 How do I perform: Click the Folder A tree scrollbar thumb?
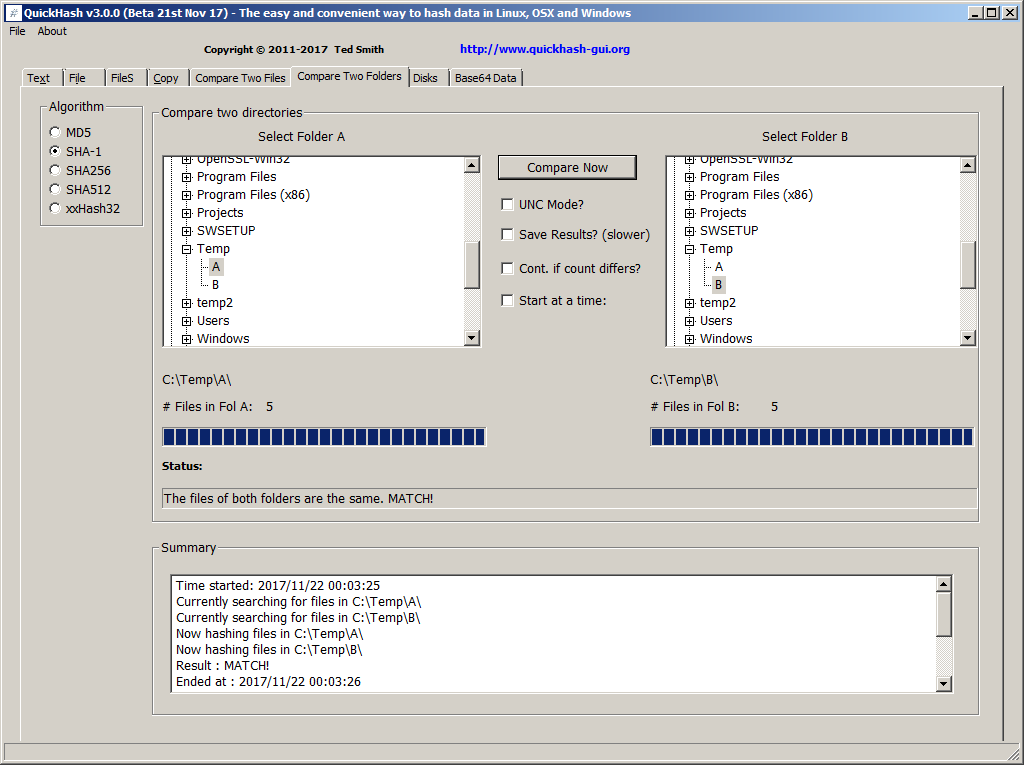(x=472, y=265)
